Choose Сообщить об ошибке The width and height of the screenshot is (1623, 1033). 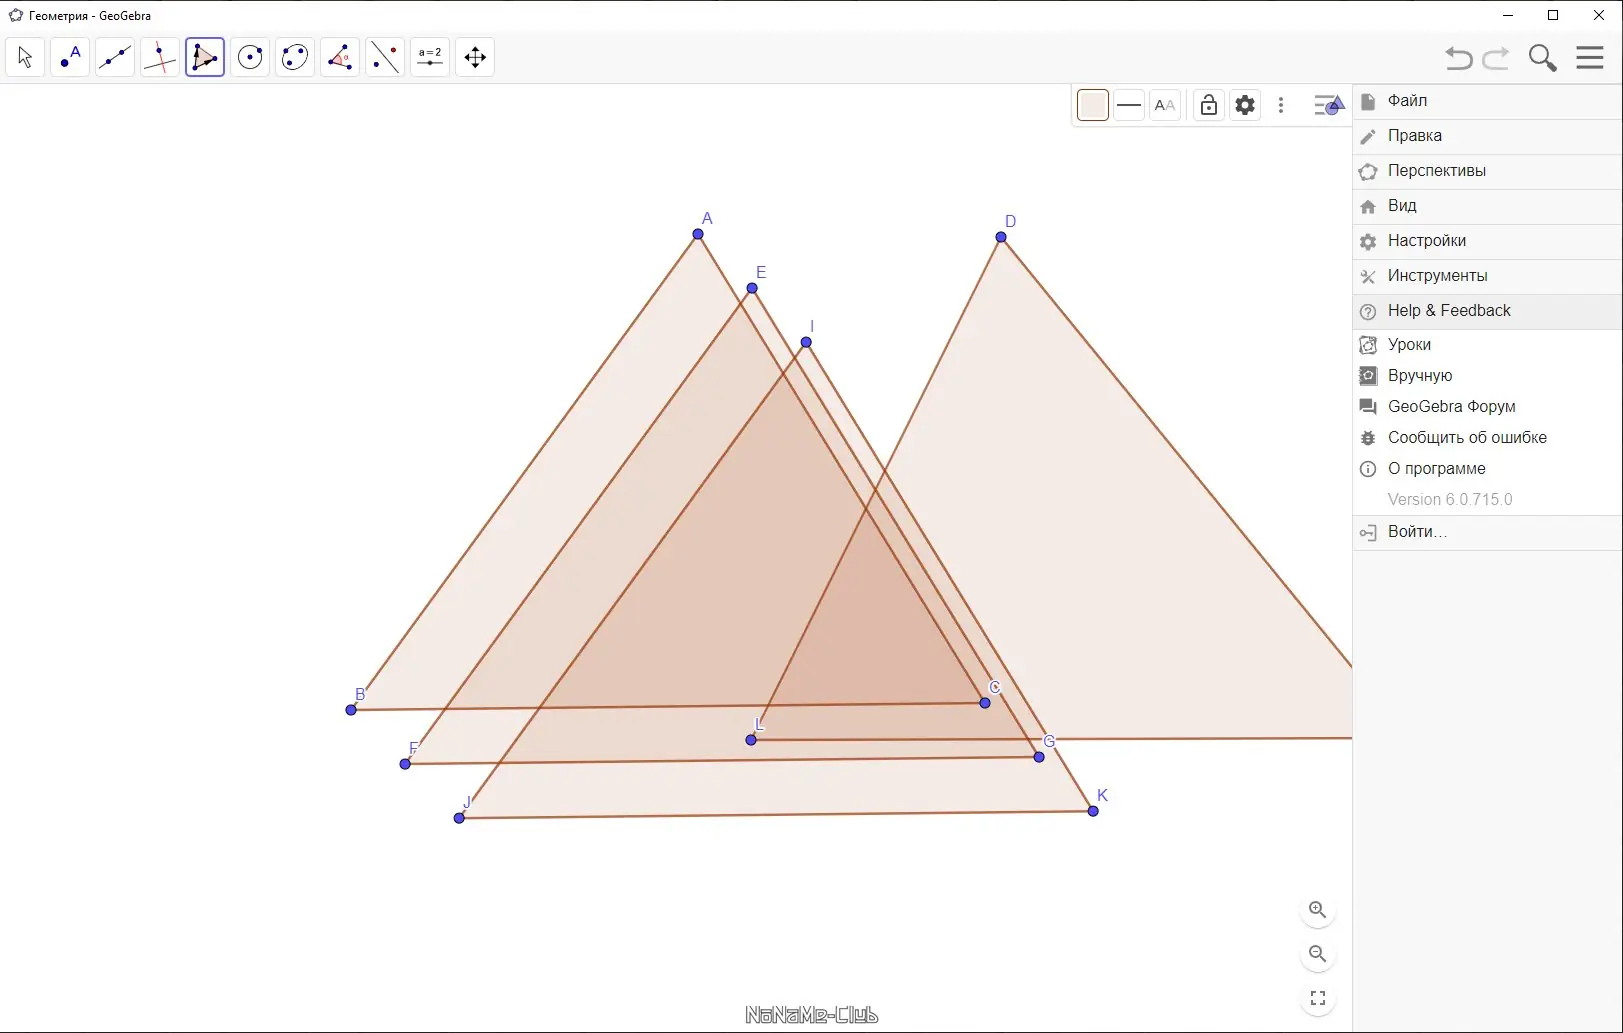1488,438
